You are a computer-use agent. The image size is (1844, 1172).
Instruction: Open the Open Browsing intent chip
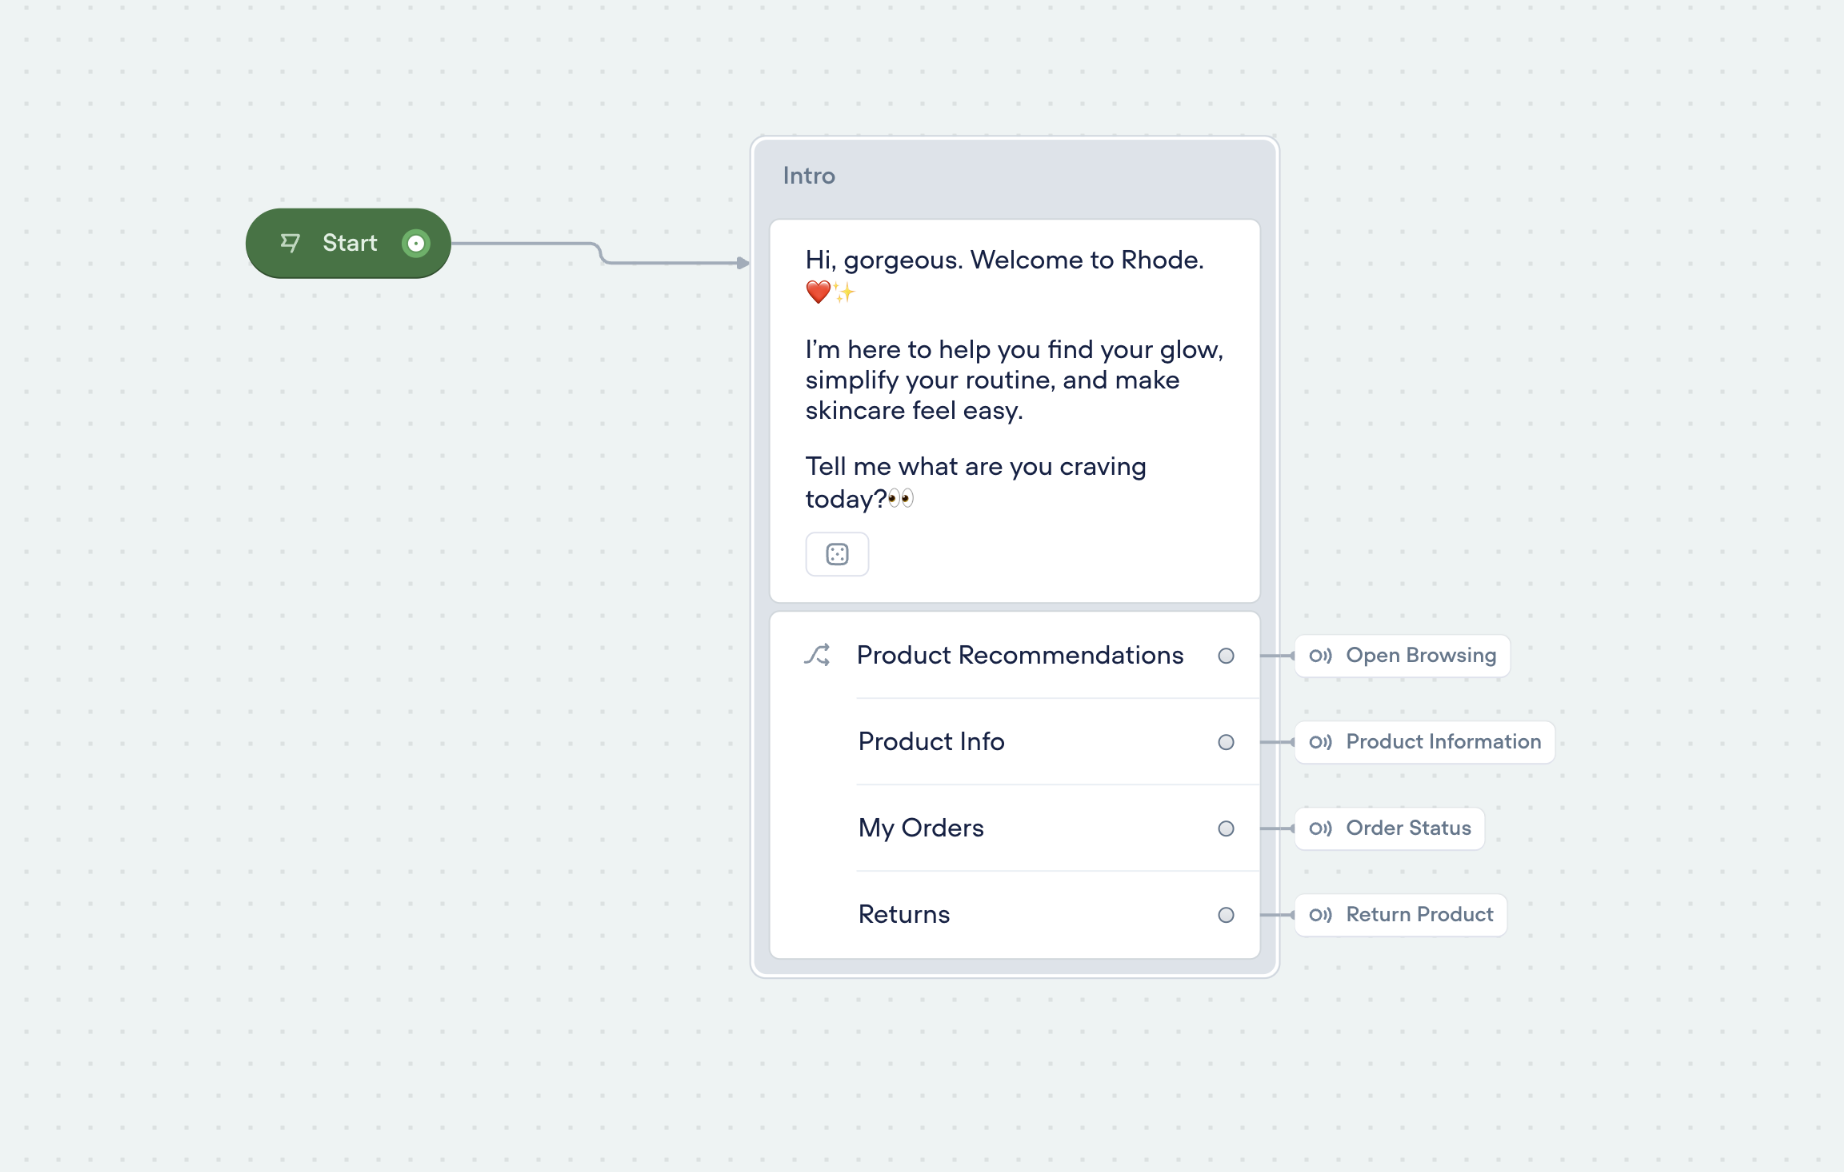[1402, 656]
